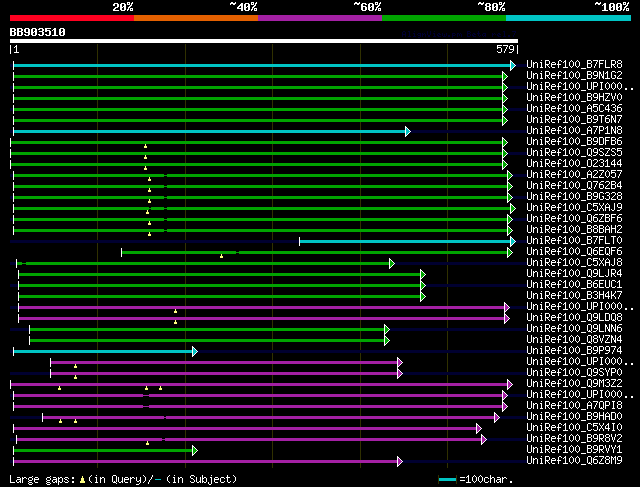Click the 'Large gaps:' legend text
This screenshot has width=640, height=487.
(42, 480)
